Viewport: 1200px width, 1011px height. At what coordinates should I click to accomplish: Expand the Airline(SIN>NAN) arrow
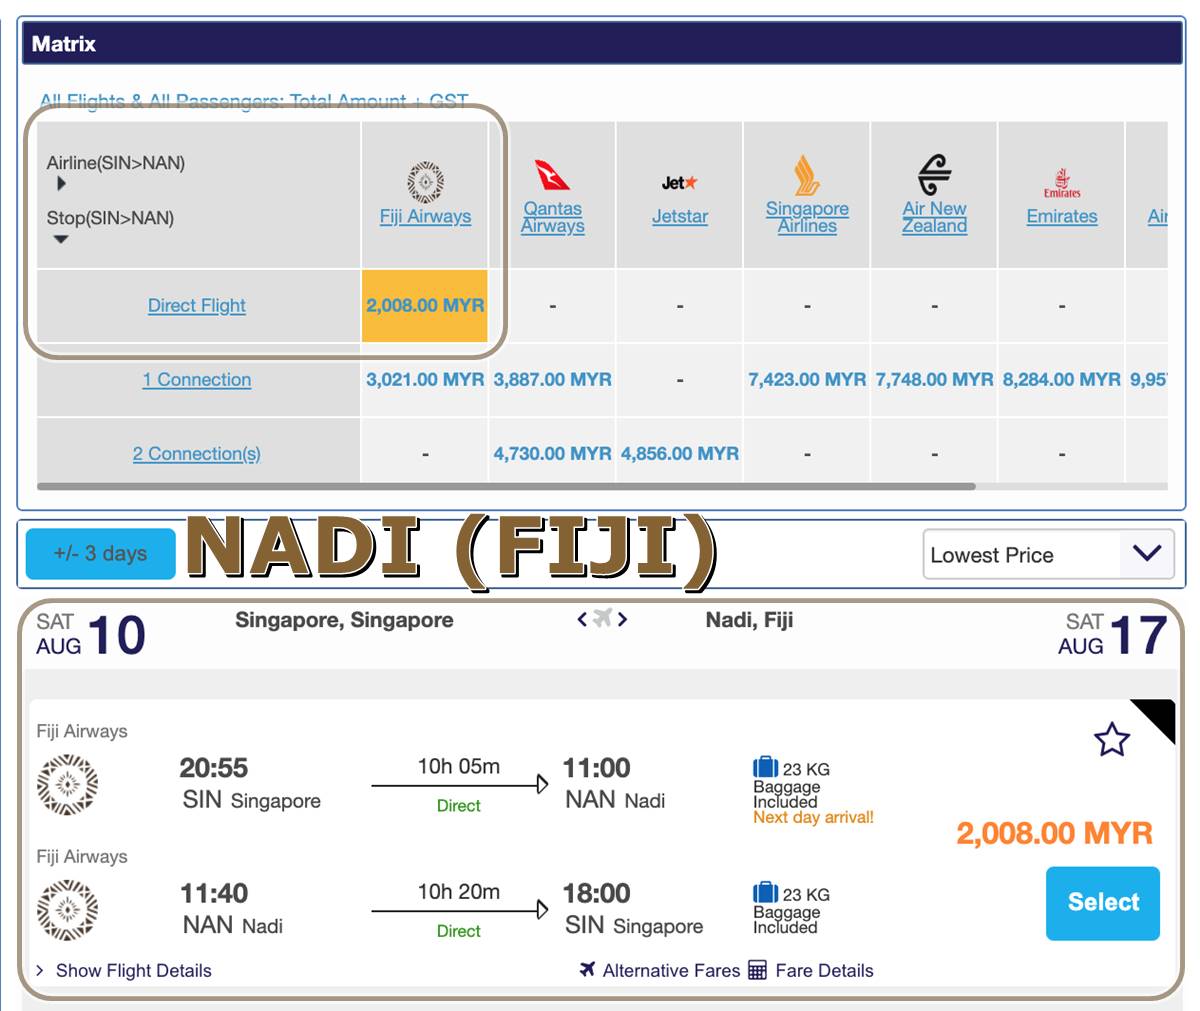click(x=61, y=184)
